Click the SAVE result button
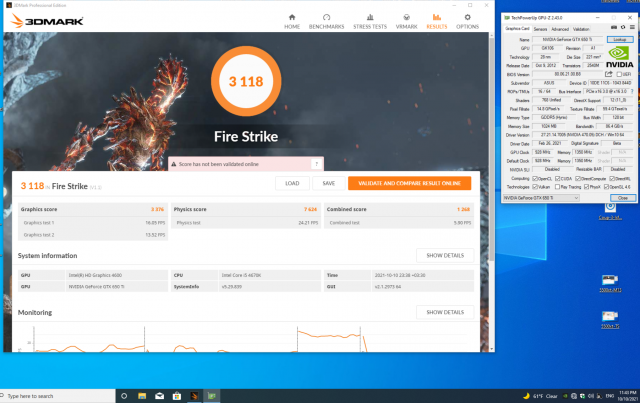Screen dimensions: 640x403 (x=329, y=183)
